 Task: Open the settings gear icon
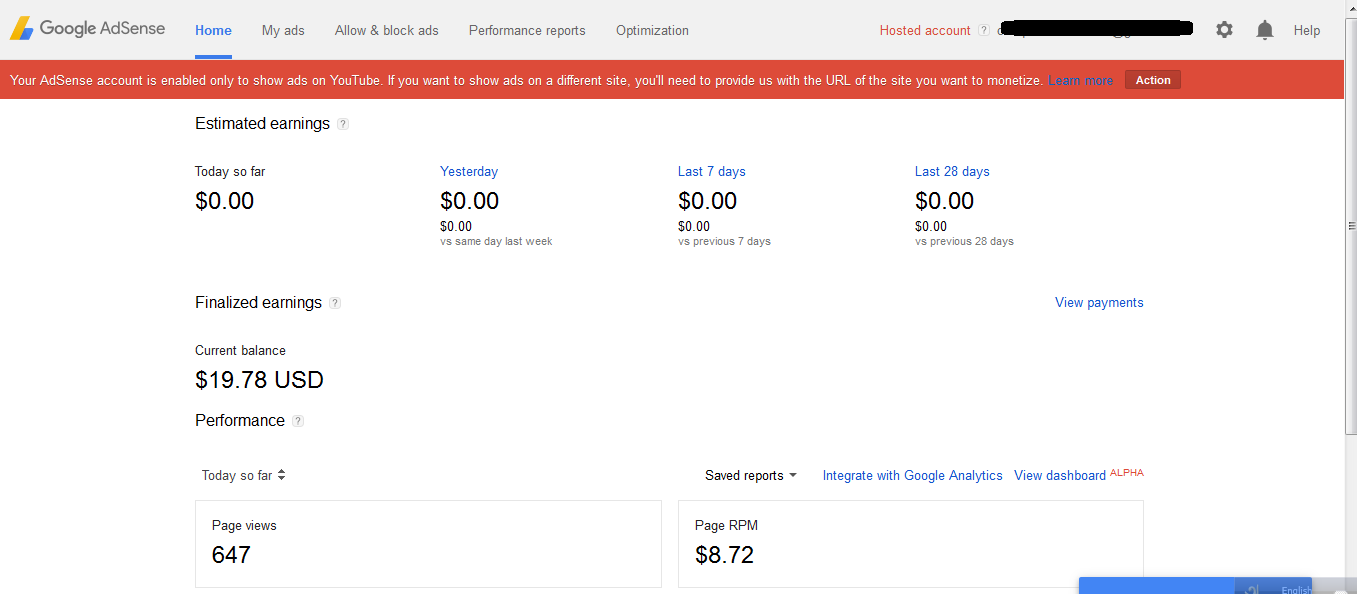[x=1224, y=30]
